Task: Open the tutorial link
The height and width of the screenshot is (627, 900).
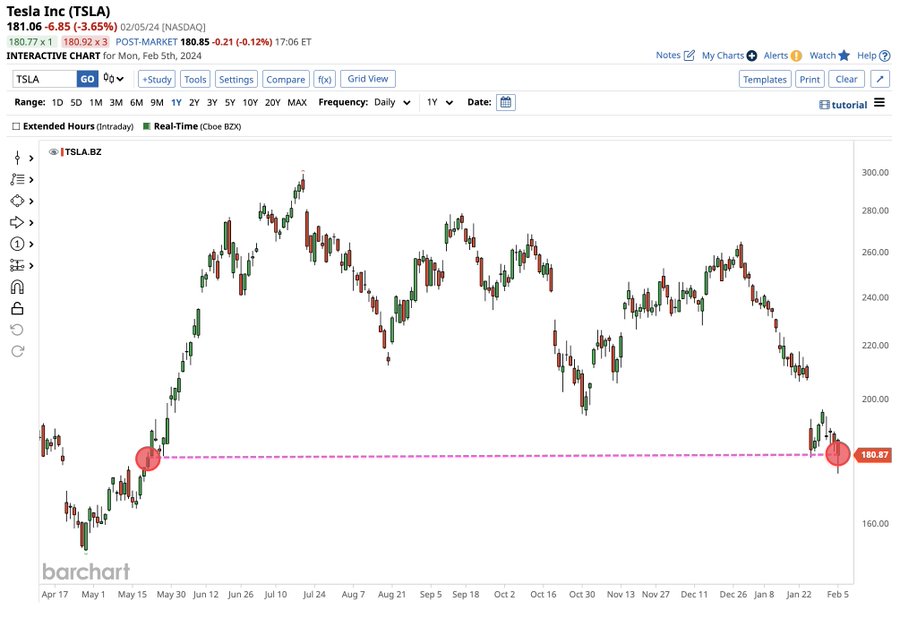Action: pos(843,104)
